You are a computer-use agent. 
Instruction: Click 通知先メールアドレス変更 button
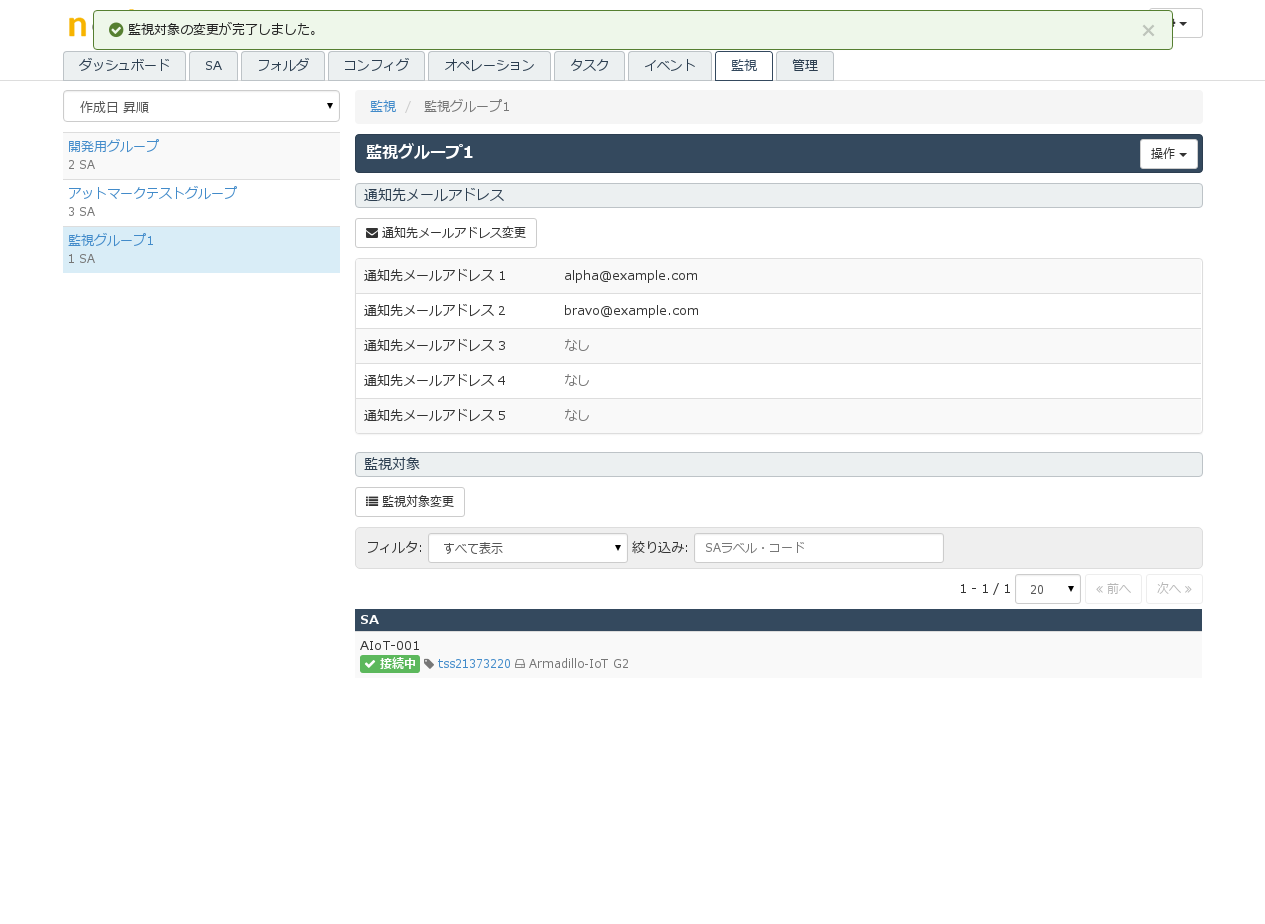click(446, 233)
